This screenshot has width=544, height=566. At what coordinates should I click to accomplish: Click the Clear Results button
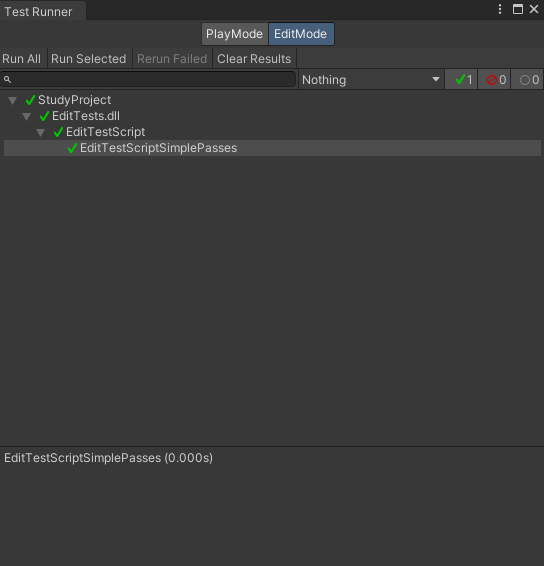coord(254,59)
